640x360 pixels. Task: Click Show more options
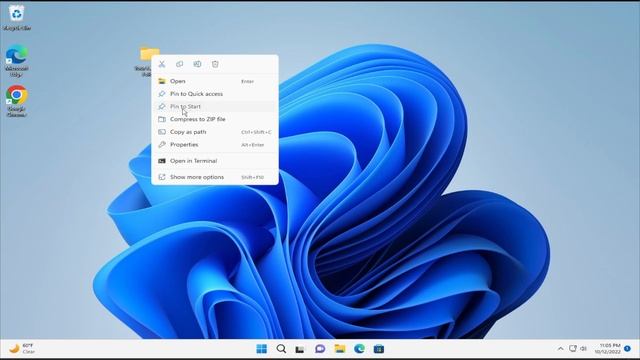click(215, 177)
